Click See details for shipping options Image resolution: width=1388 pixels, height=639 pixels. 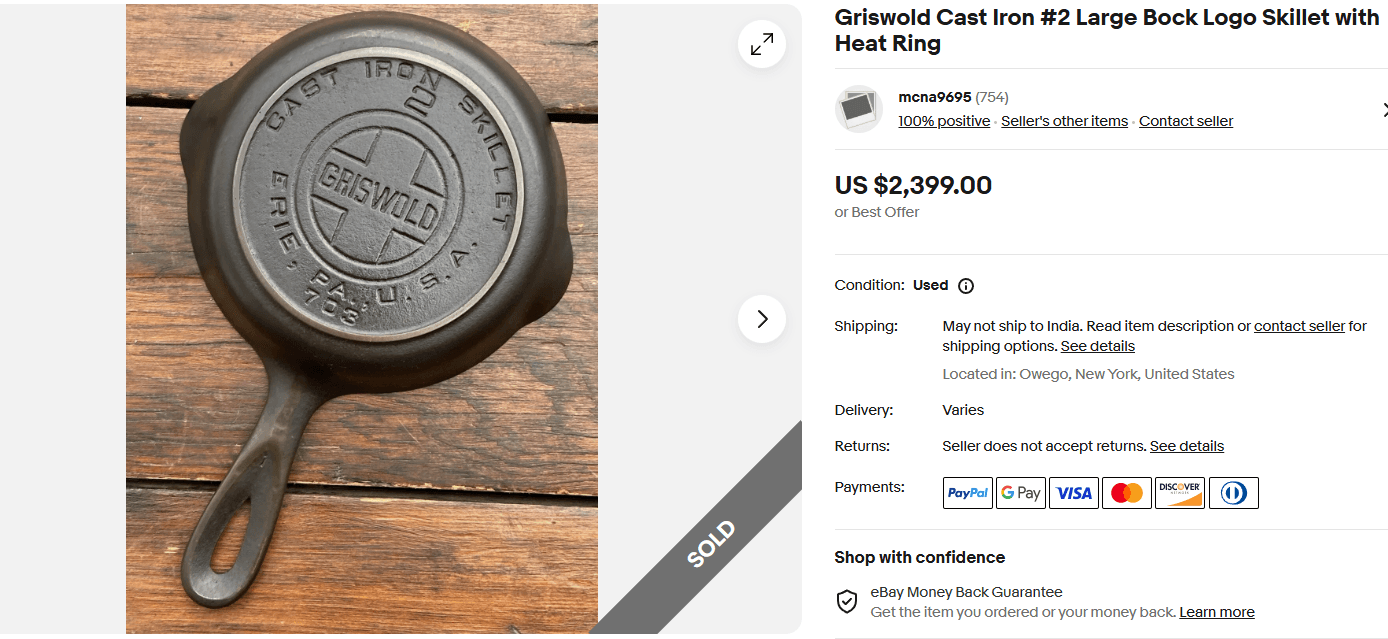(1097, 345)
